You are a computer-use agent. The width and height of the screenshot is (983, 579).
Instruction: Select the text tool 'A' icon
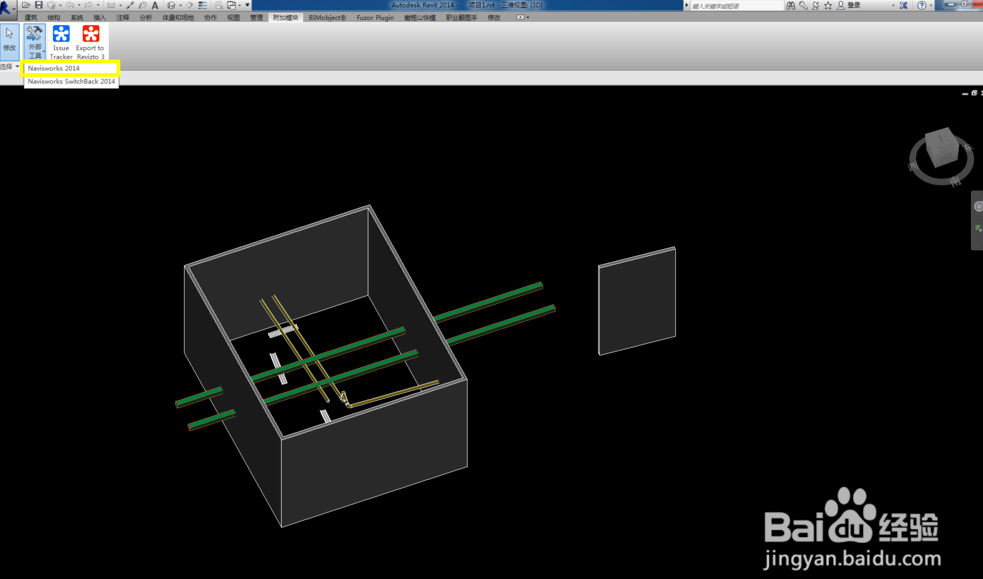[x=155, y=5]
